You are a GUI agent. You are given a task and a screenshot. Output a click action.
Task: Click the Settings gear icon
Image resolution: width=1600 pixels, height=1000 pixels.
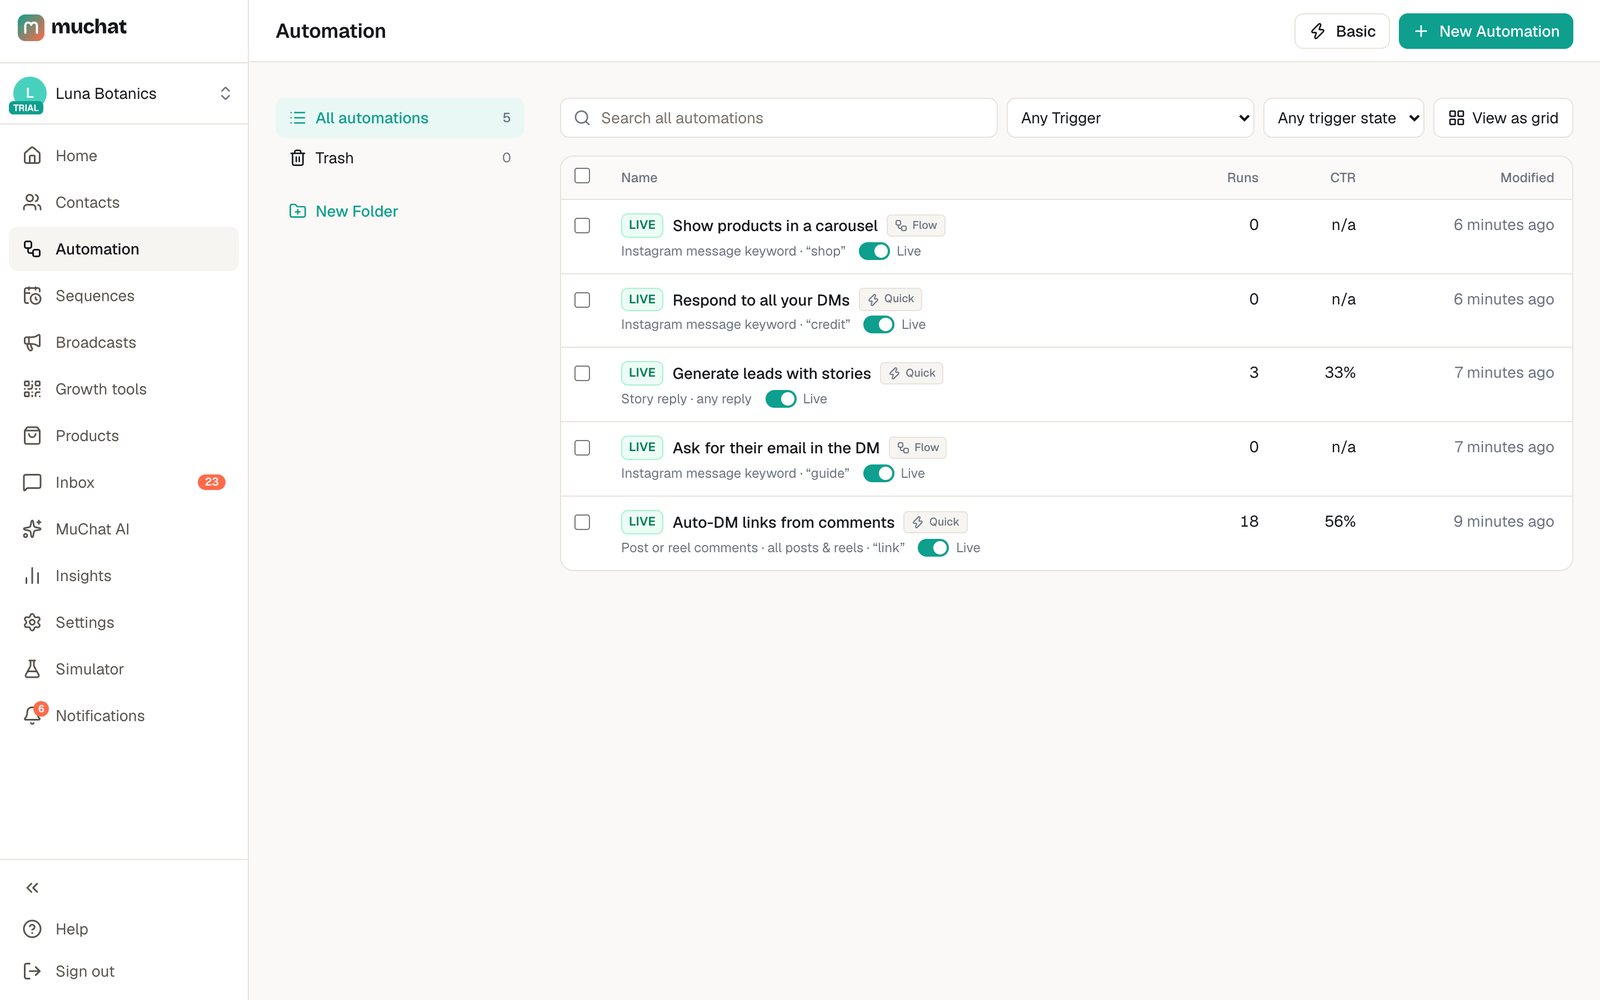(32, 622)
